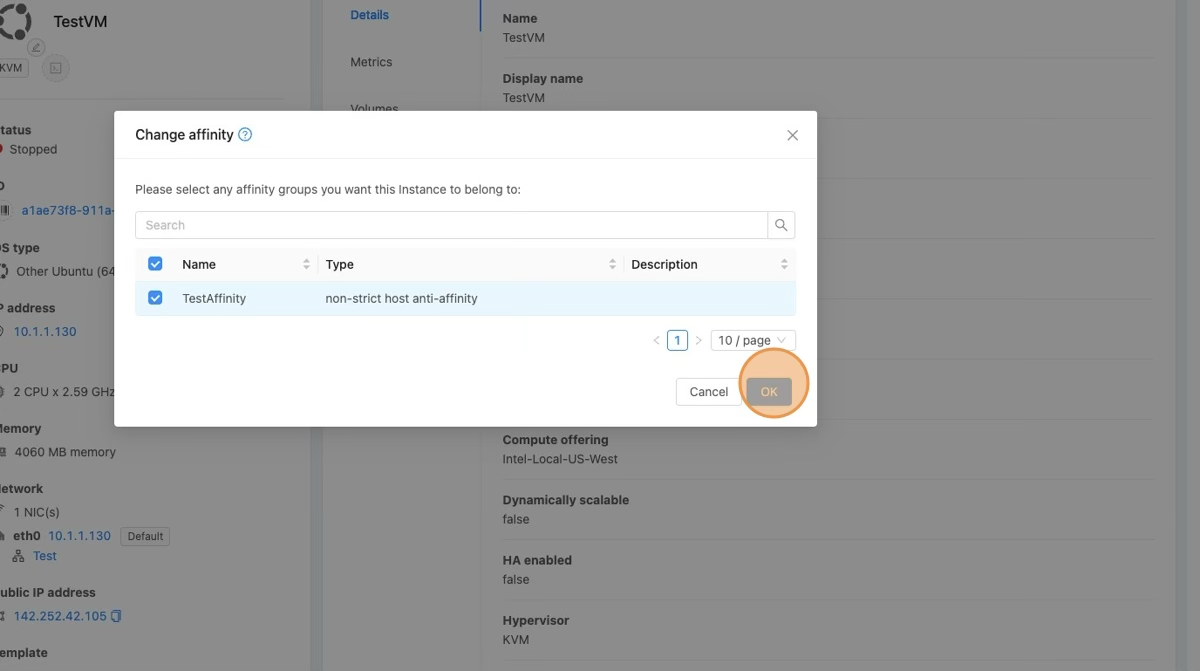Copy public IP 142.252.42.105 icon
This screenshot has height=671, width=1200.
click(x=116, y=616)
